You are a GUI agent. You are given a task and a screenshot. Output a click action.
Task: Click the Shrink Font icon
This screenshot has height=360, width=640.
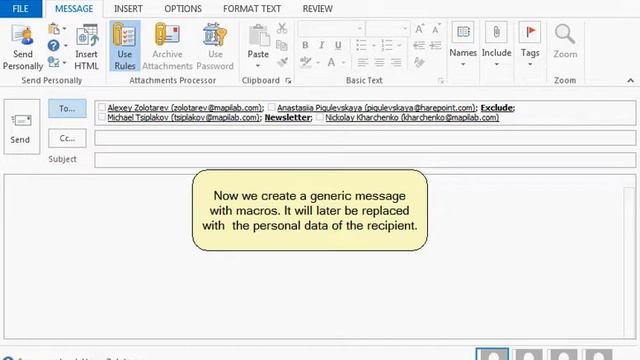(436, 29)
